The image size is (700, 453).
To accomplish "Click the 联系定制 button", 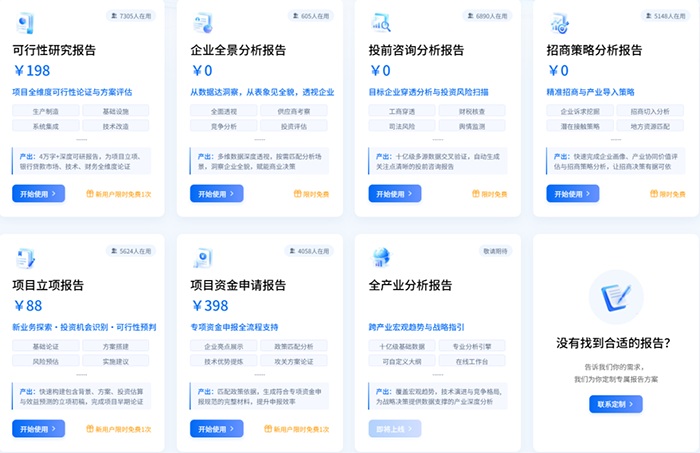I will pos(616,404).
